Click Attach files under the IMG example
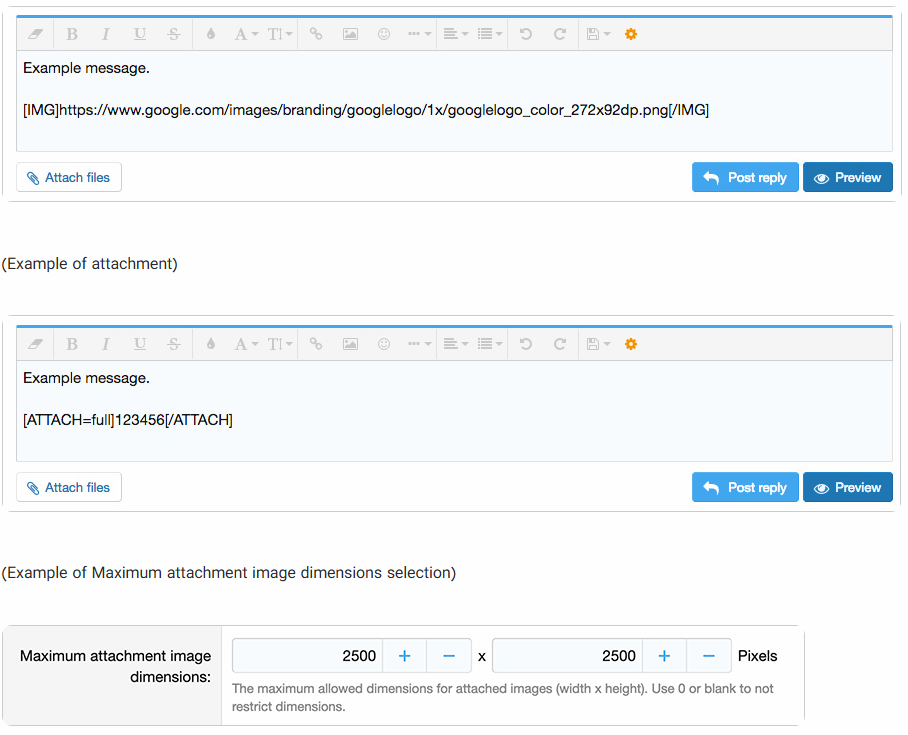The width and height of the screenshot is (908, 735). [69, 177]
